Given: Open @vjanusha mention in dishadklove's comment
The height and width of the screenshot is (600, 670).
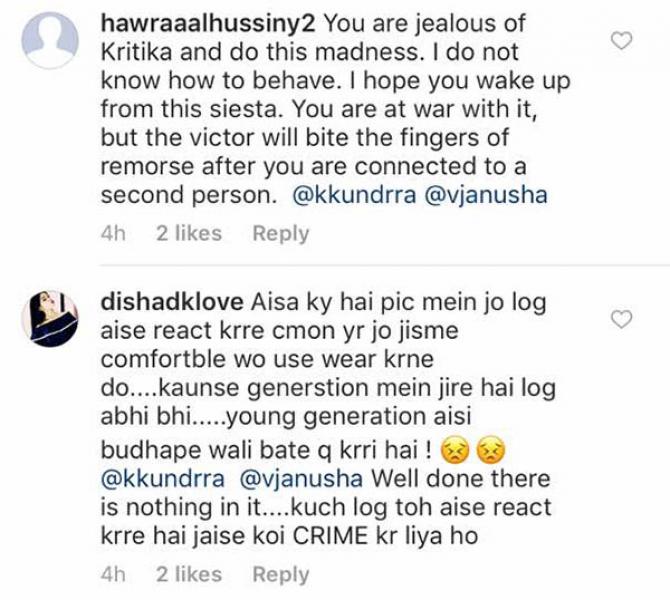Looking at the screenshot, I should 301,479.
